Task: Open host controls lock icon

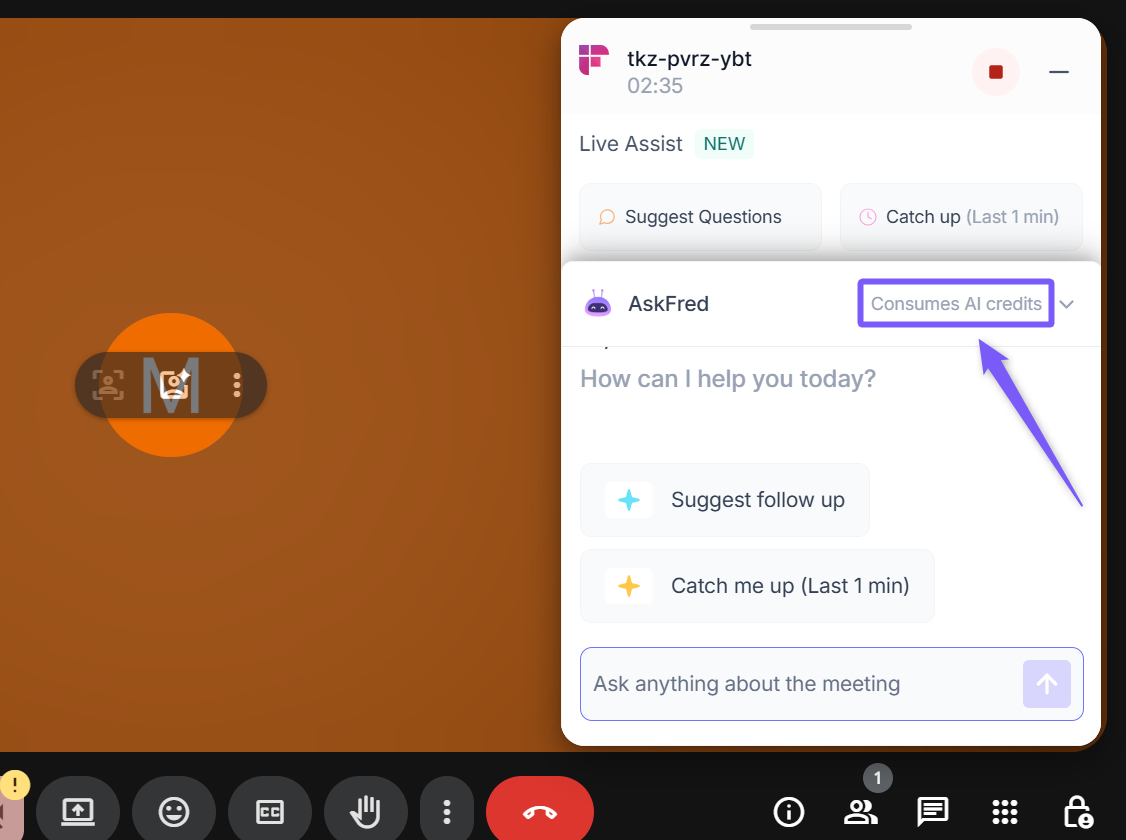Action: pos(1077,812)
